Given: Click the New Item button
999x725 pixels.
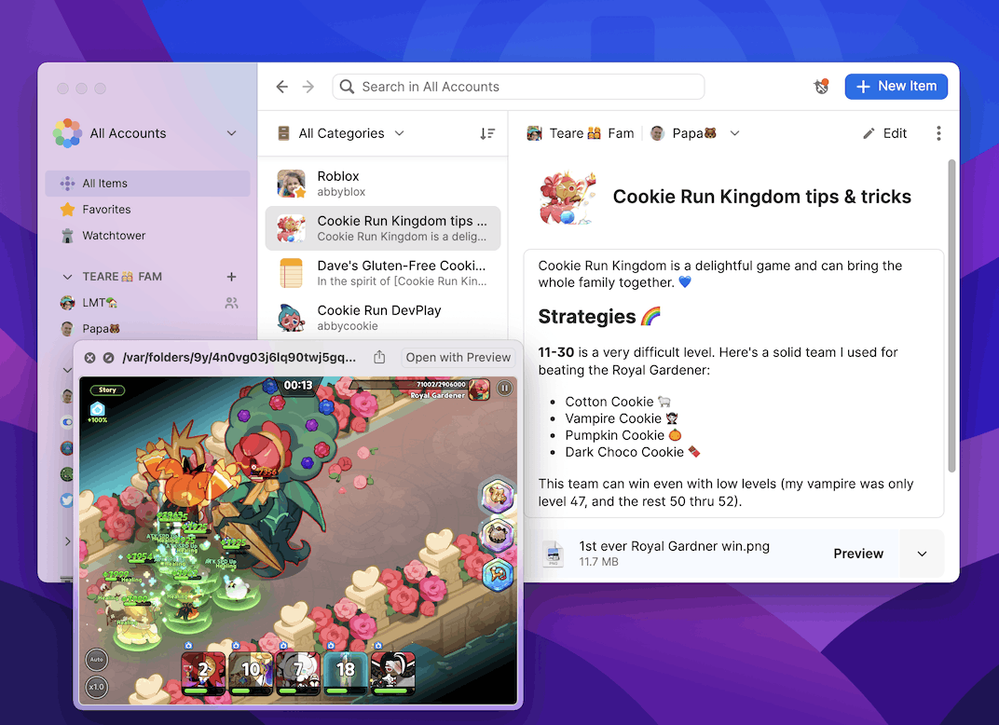Looking at the screenshot, I should point(895,87).
